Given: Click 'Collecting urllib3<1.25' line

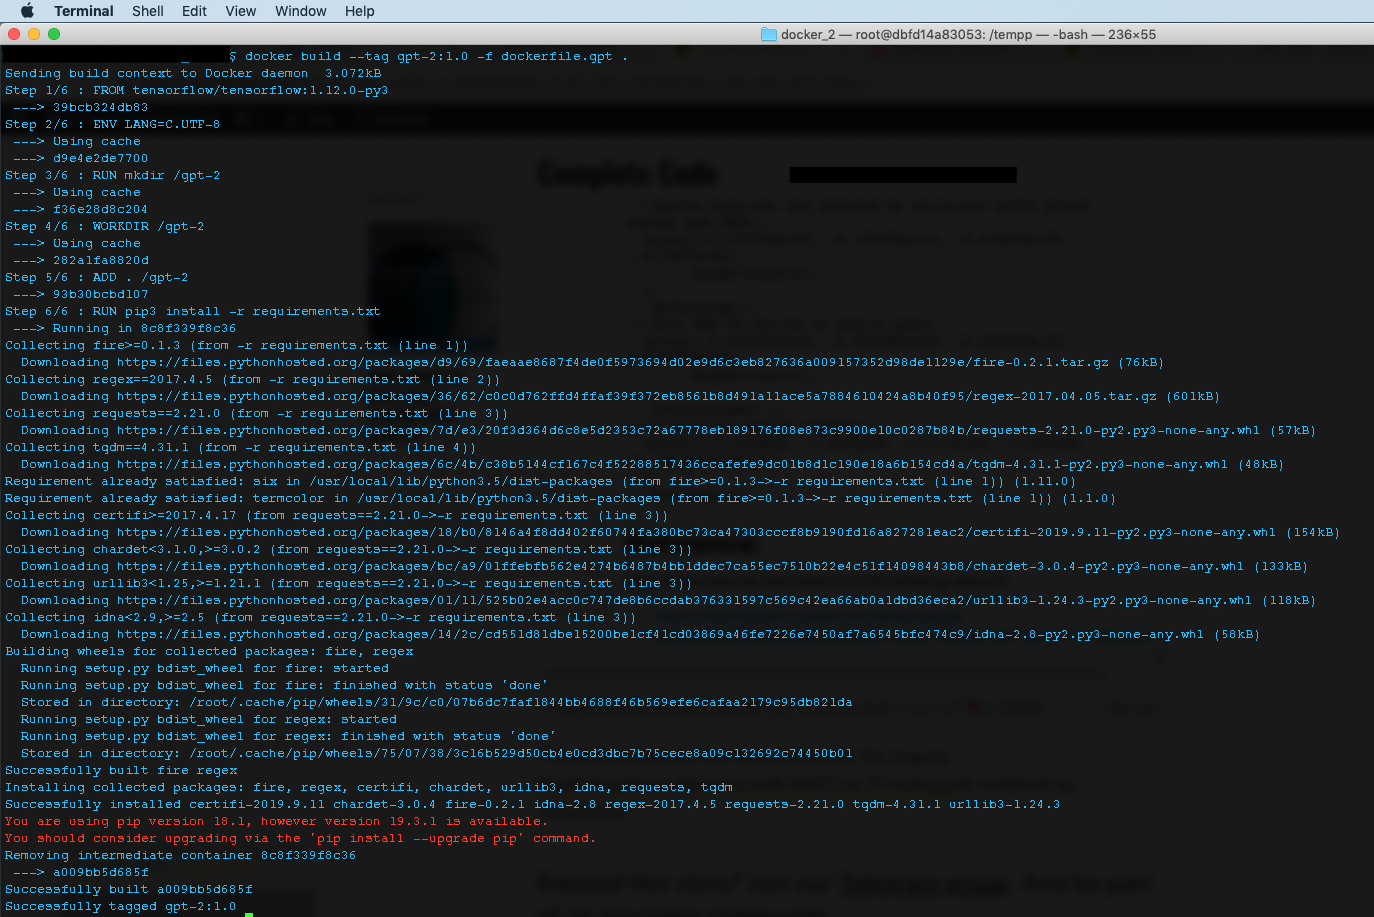Looking at the screenshot, I should coord(348,583).
